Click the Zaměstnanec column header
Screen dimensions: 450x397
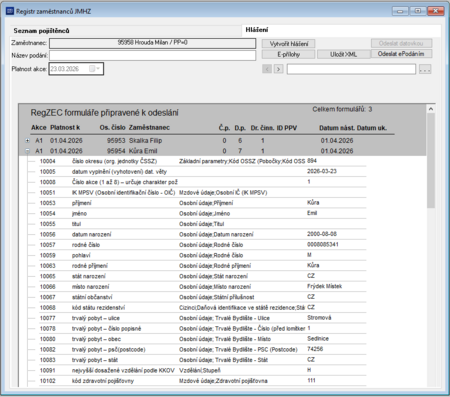coord(149,128)
